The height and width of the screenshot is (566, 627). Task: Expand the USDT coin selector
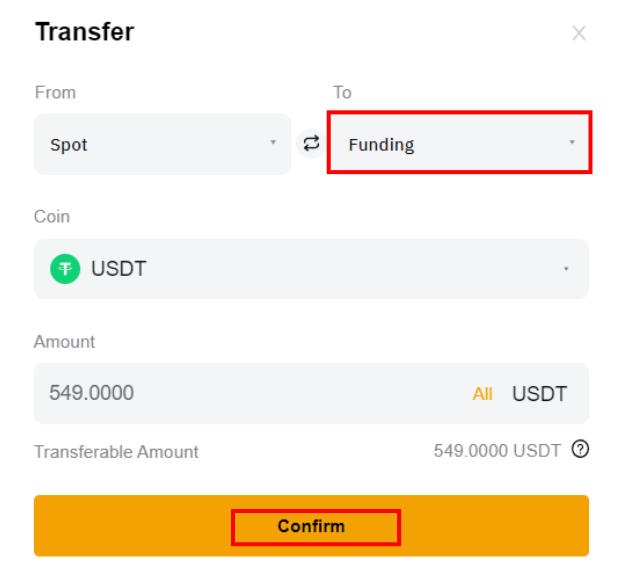pyautogui.click(x=311, y=269)
